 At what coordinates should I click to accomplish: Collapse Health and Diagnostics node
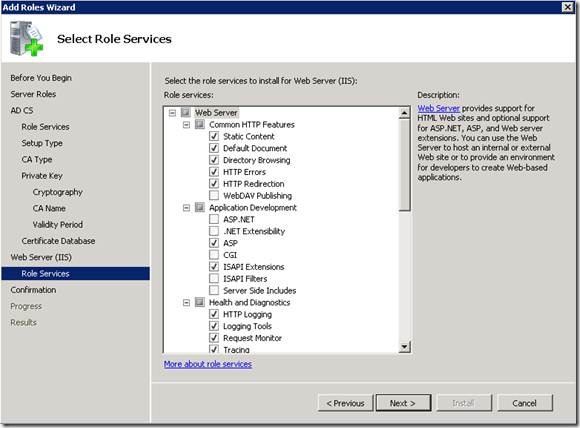(x=186, y=303)
